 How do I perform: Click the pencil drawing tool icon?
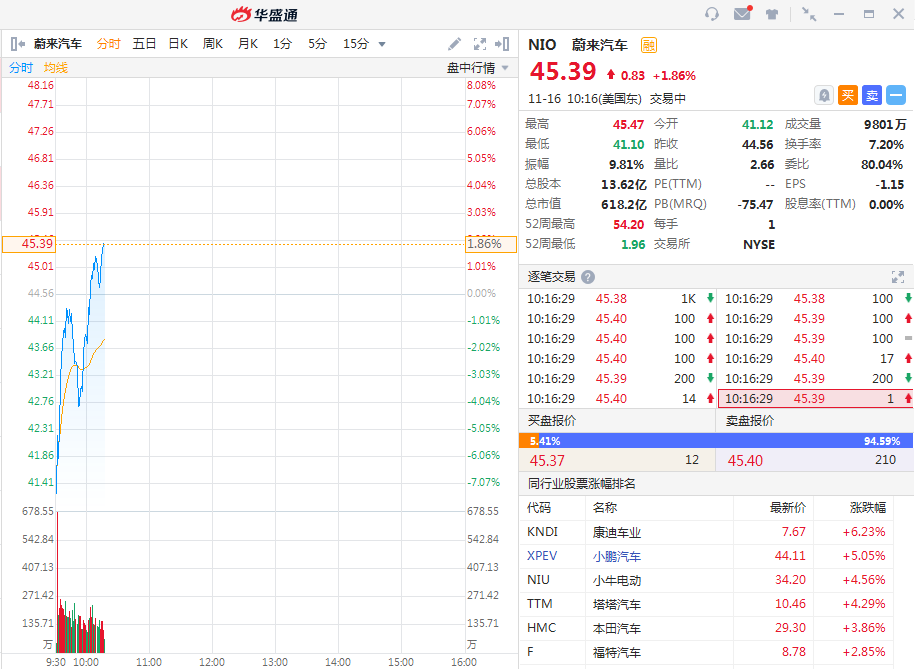[x=454, y=44]
